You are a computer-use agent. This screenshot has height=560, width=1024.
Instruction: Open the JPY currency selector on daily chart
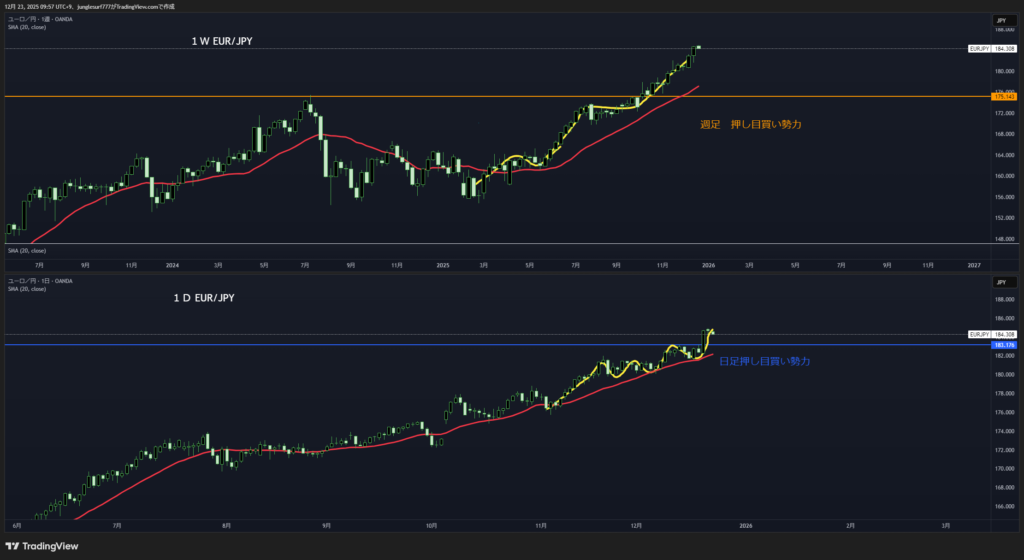(999, 284)
